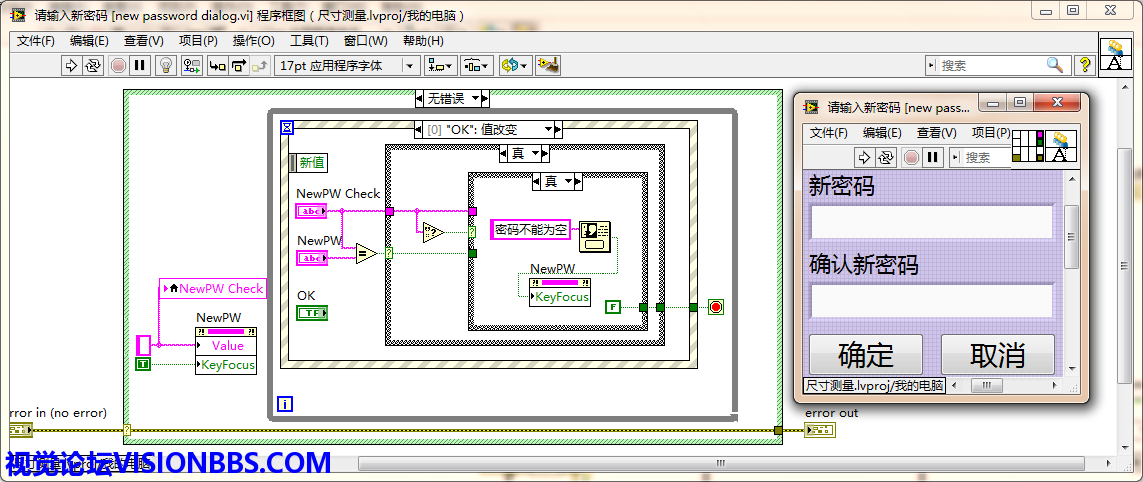Click the Step Over icon
The width and height of the screenshot is (1143, 482).
click(239, 65)
